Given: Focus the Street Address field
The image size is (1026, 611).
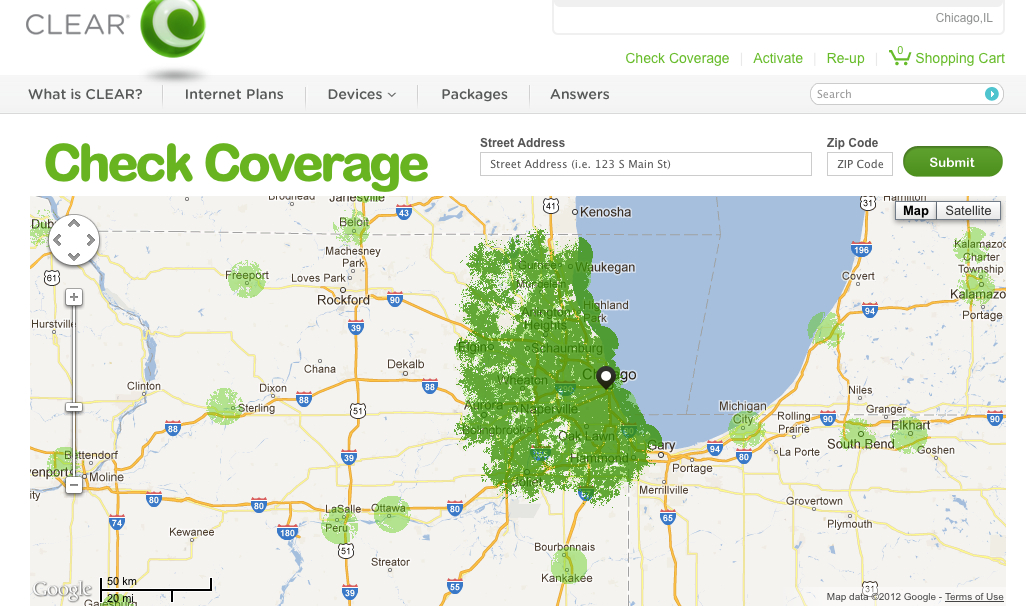Looking at the screenshot, I should [646, 164].
